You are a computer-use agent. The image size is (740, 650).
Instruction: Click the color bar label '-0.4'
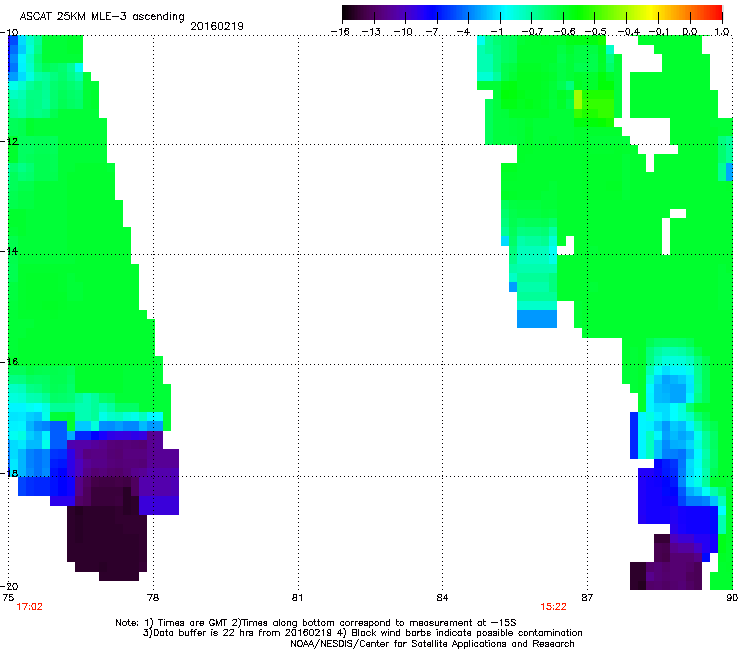coord(628,32)
